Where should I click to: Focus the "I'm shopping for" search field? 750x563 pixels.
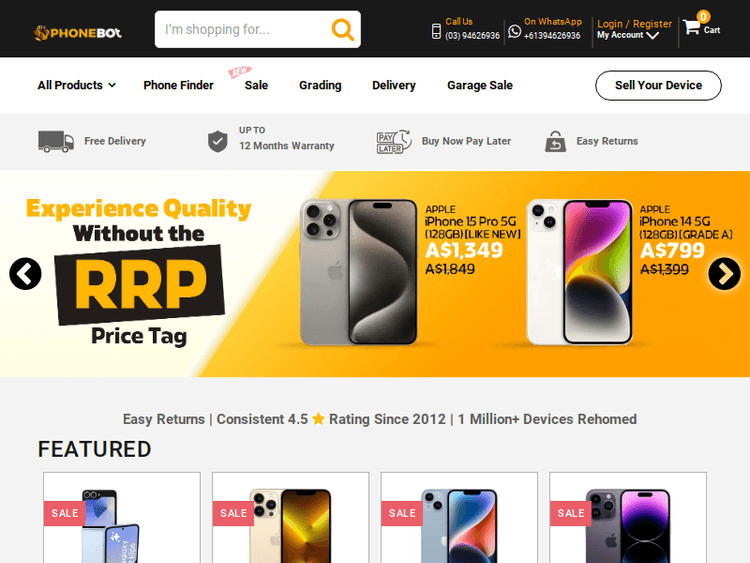click(x=242, y=30)
